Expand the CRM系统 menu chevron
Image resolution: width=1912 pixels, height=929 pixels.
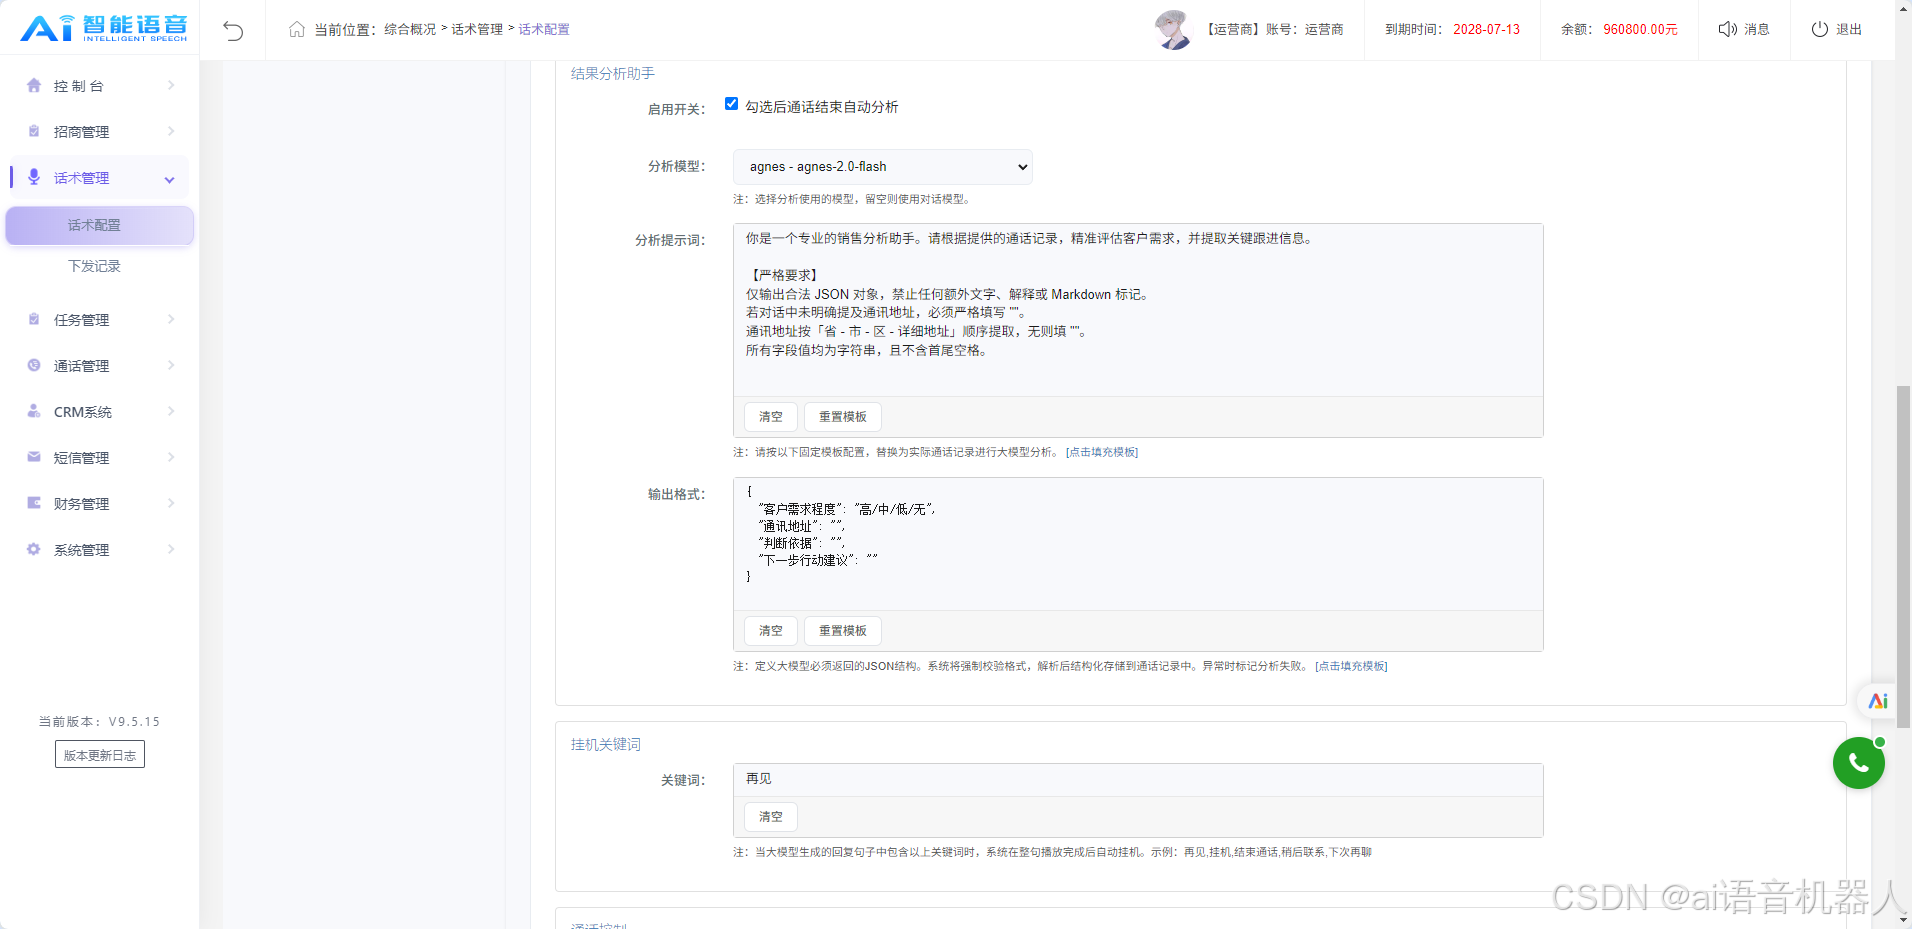pyautogui.click(x=171, y=411)
